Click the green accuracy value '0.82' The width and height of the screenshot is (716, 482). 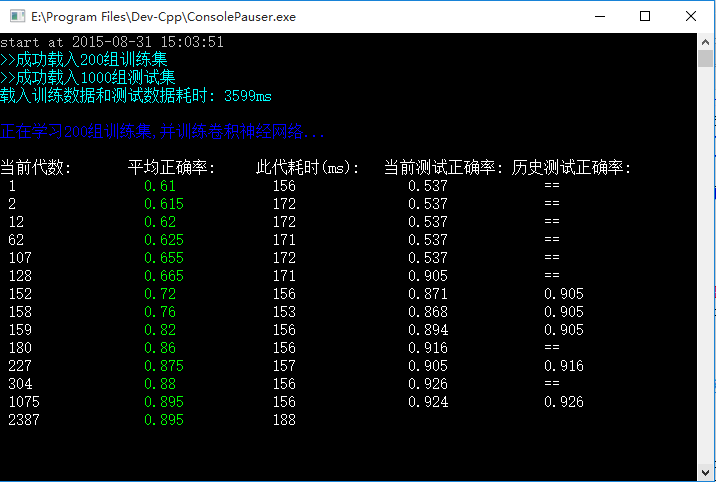(160, 330)
